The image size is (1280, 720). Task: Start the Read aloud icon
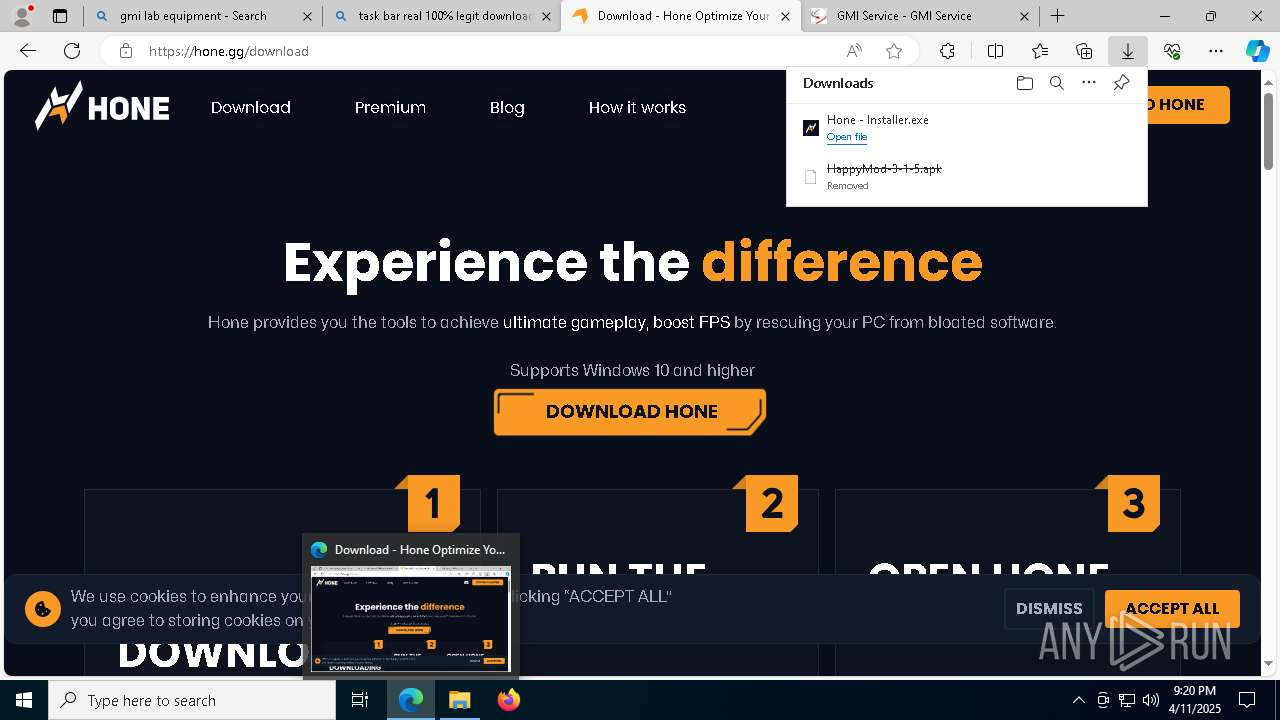[x=854, y=51]
